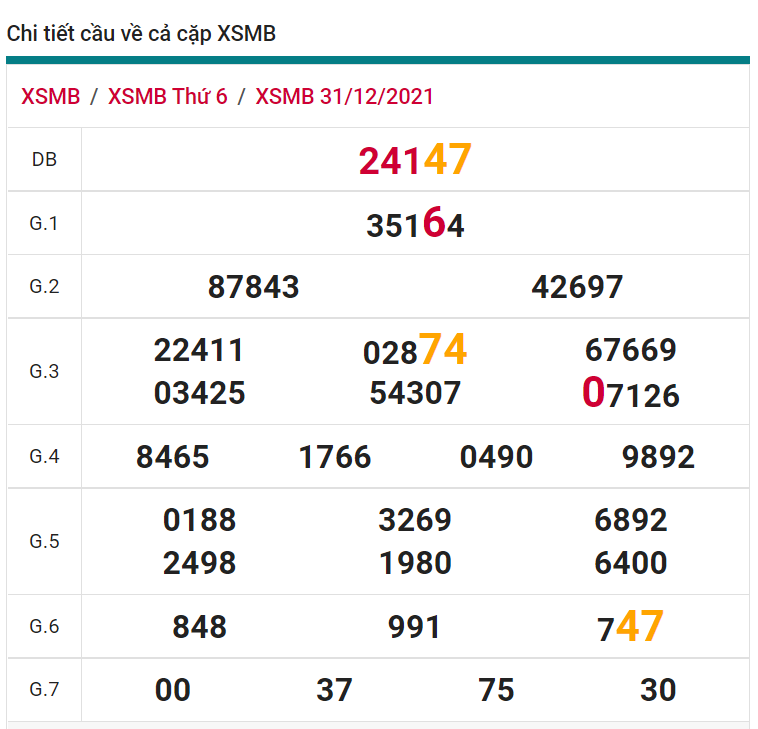Viewport: 758px width, 729px height.
Task: Click G.7 number 30
Action: [658, 690]
